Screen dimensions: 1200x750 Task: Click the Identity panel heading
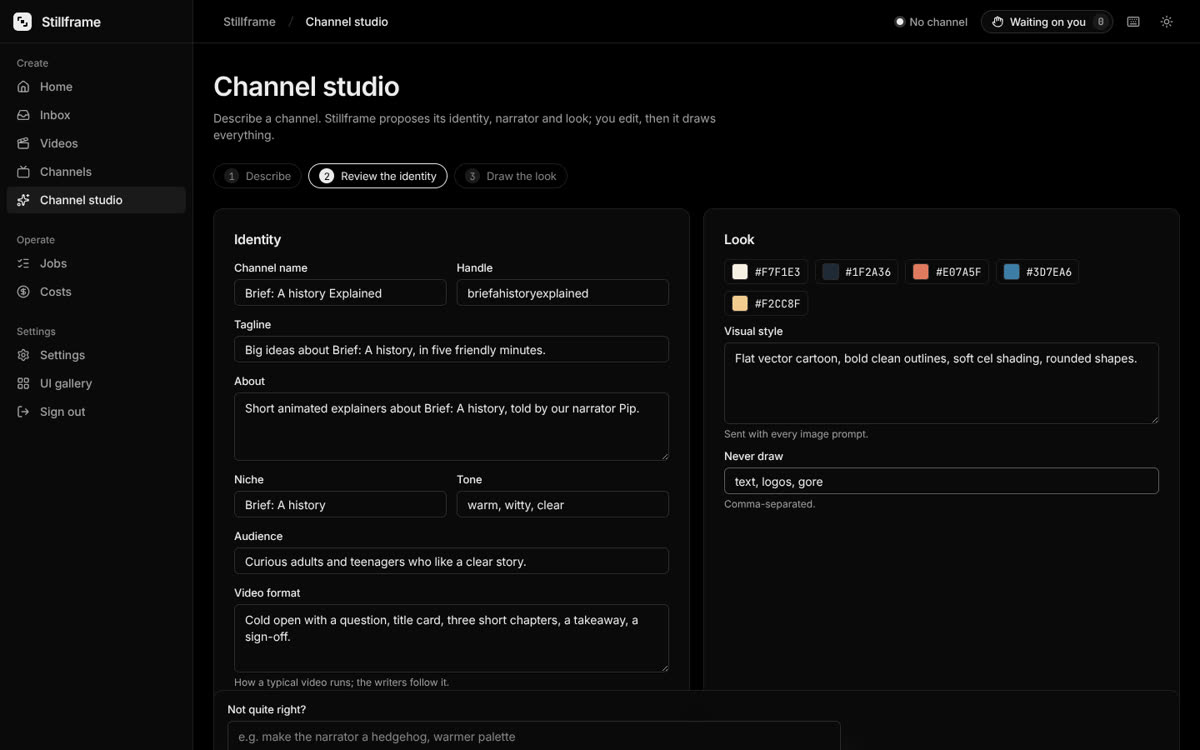pos(257,240)
